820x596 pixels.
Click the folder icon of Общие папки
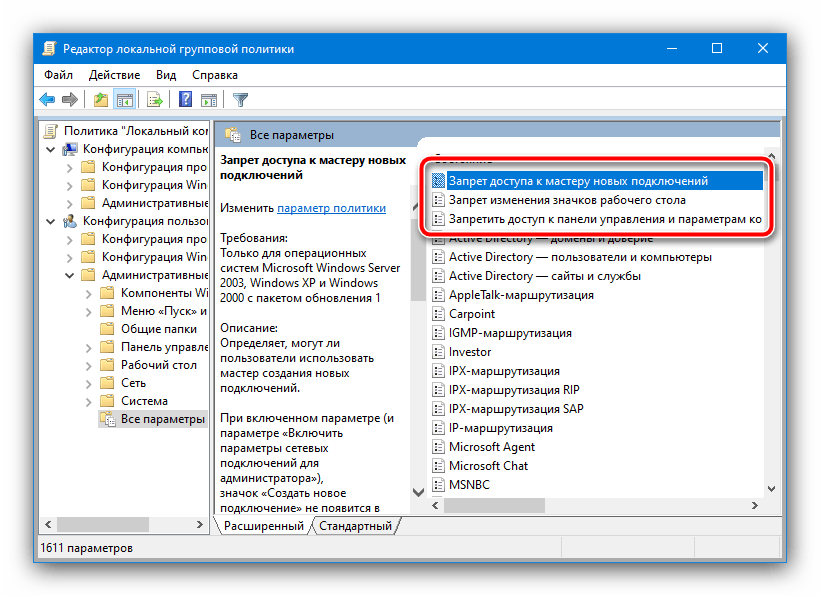click(x=107, y=329)
